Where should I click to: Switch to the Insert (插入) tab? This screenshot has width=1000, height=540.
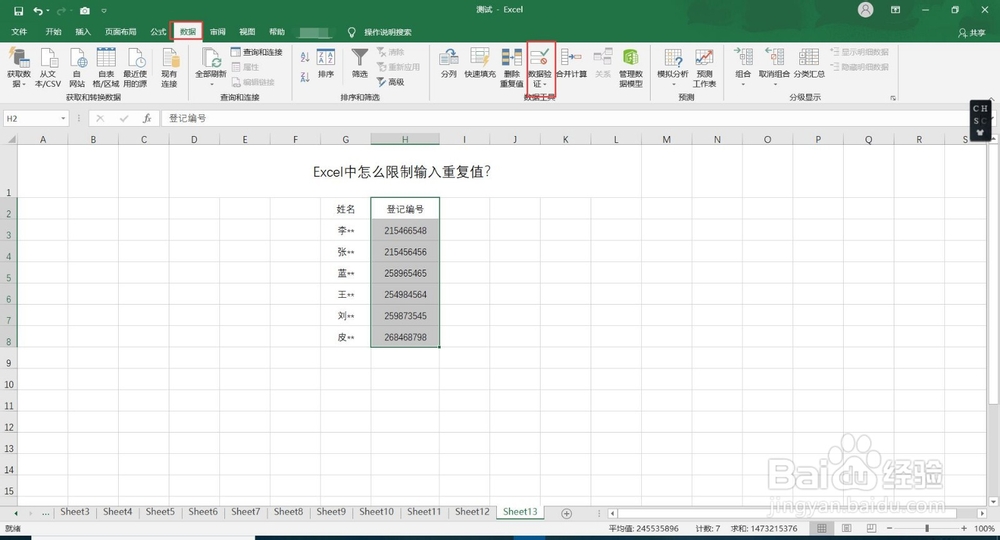pos(83,32)
